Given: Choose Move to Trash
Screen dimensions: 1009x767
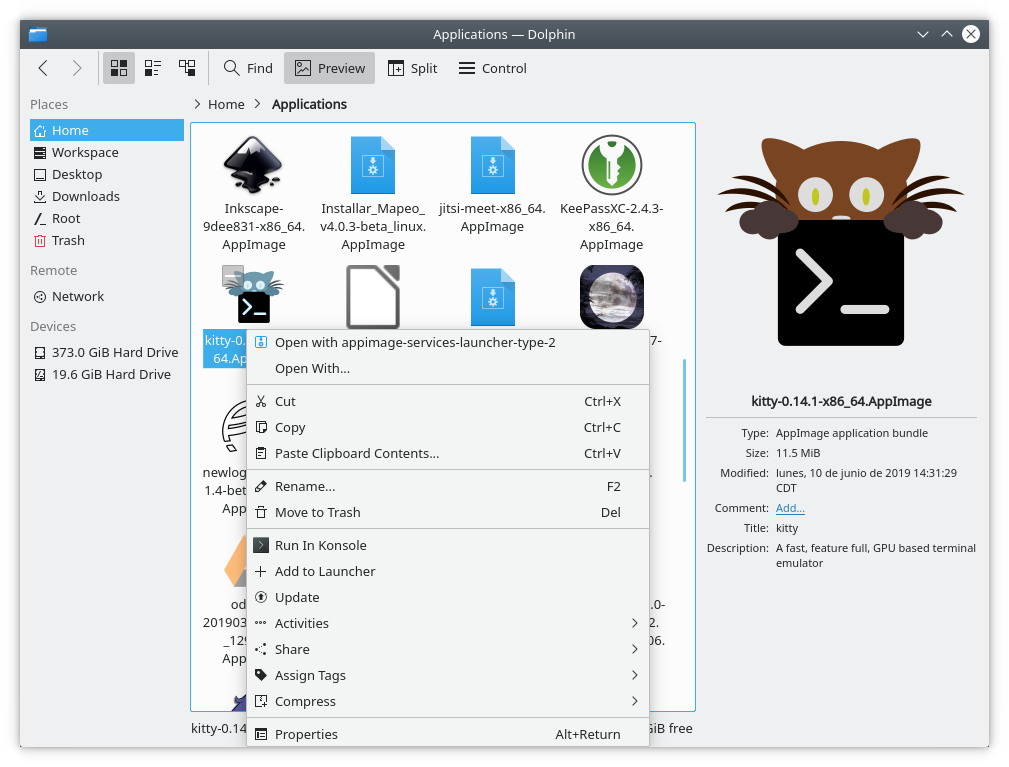Looking at the screenshot, I should (x=448, y=513).
